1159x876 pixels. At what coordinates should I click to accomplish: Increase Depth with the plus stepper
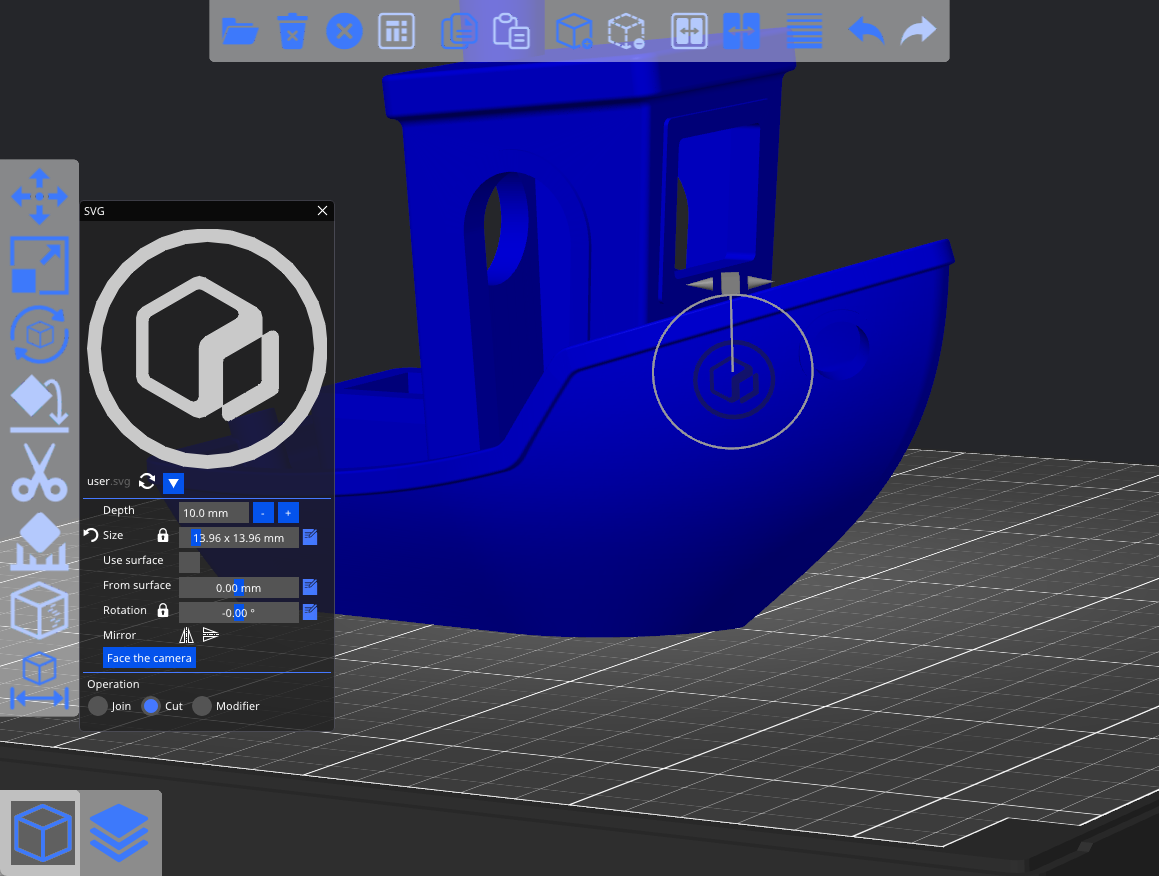tap(288, 512)
